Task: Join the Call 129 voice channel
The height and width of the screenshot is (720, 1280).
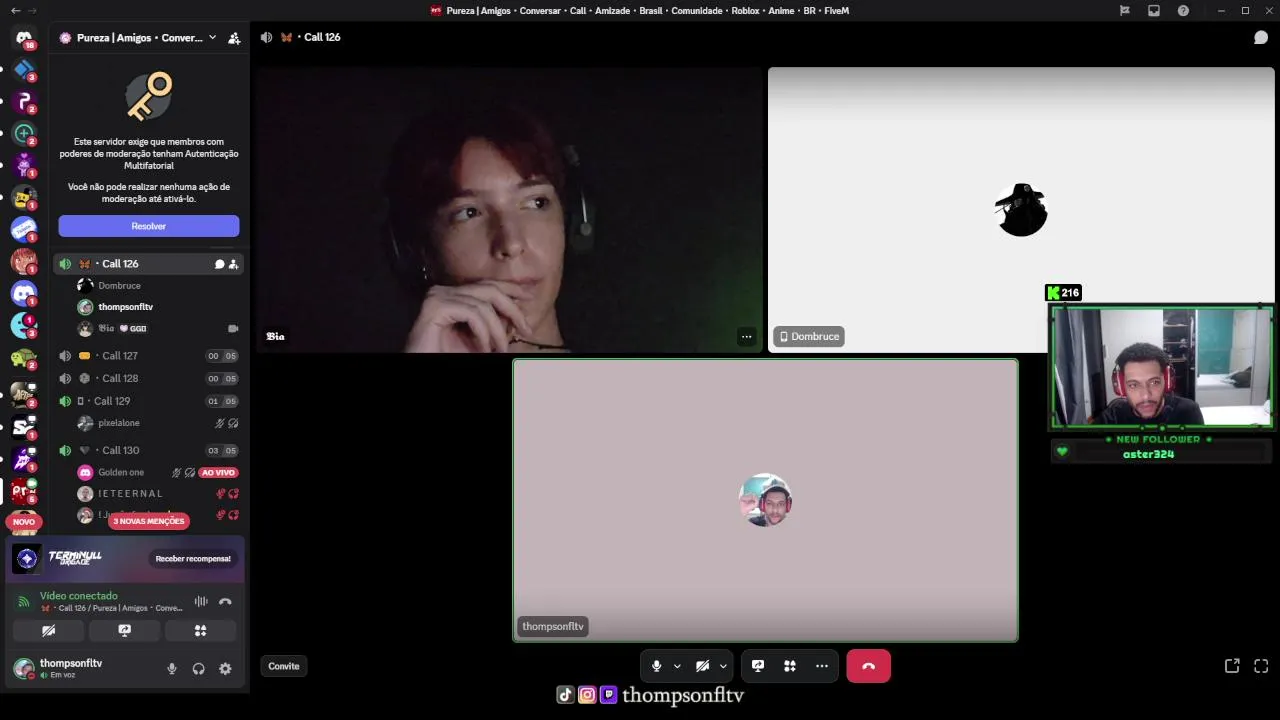Action: 148,401
